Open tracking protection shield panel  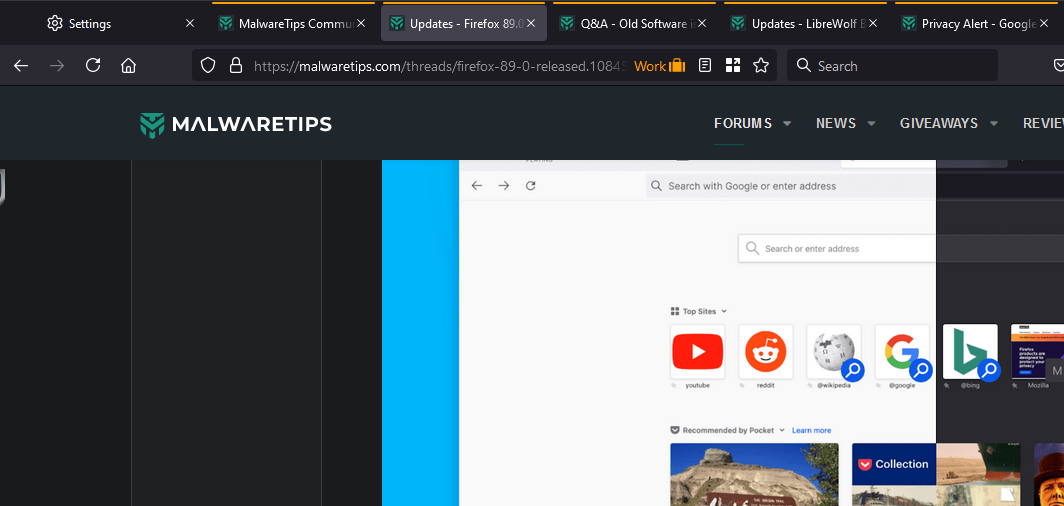tap(208, 66)
